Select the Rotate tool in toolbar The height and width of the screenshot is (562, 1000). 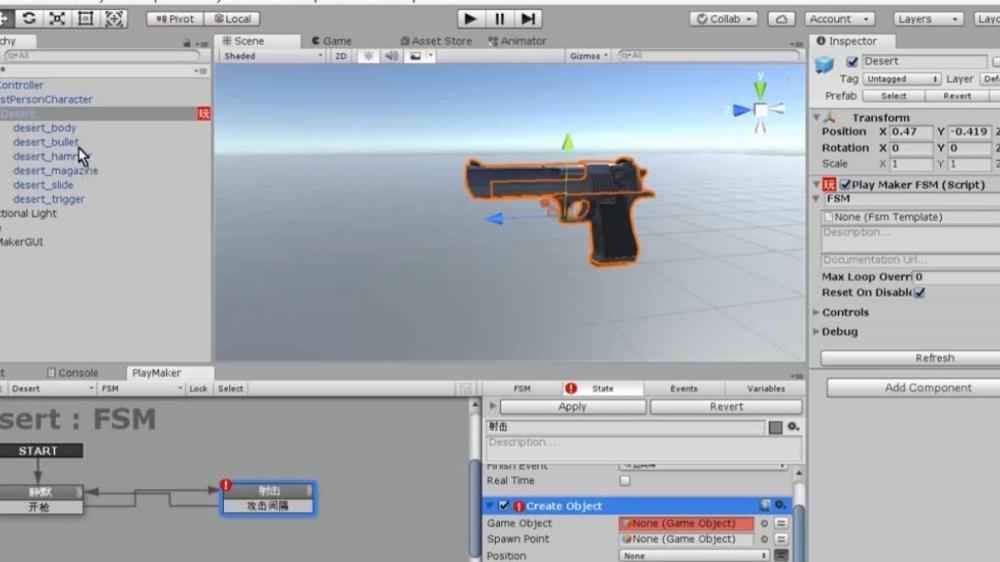(x=29, y=18)
